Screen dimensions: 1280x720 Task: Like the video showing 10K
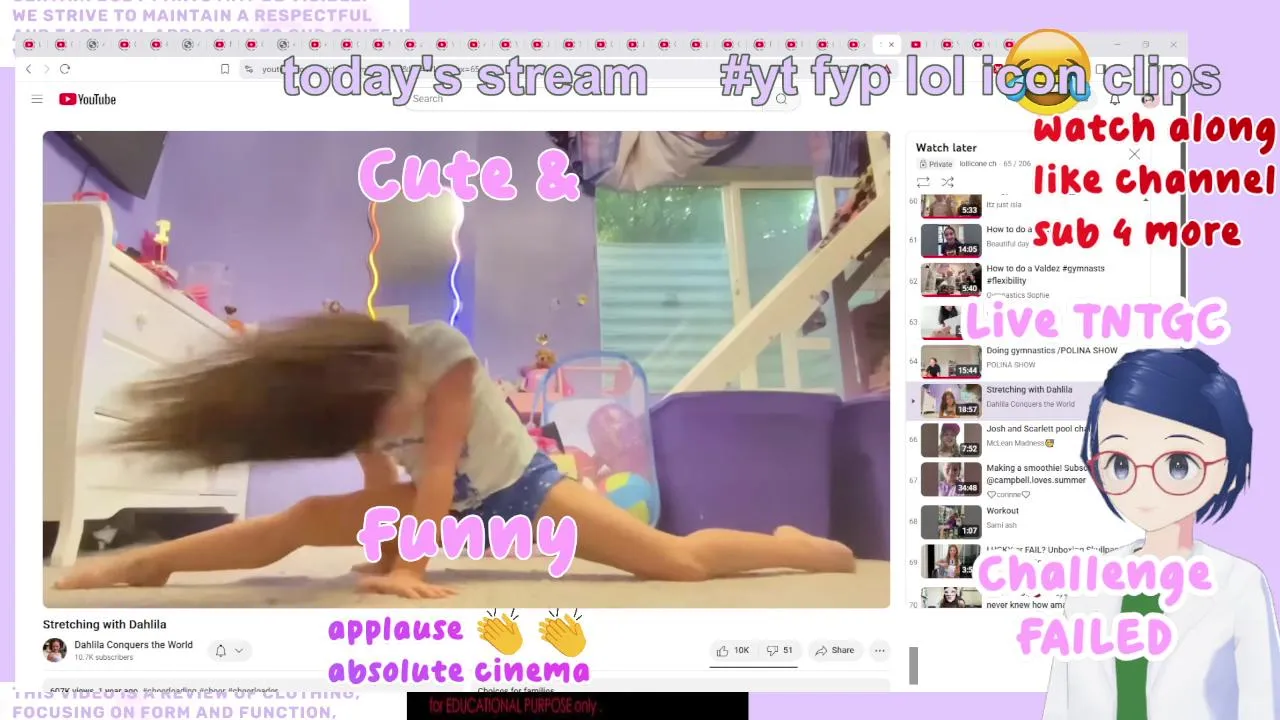(732, 651)
